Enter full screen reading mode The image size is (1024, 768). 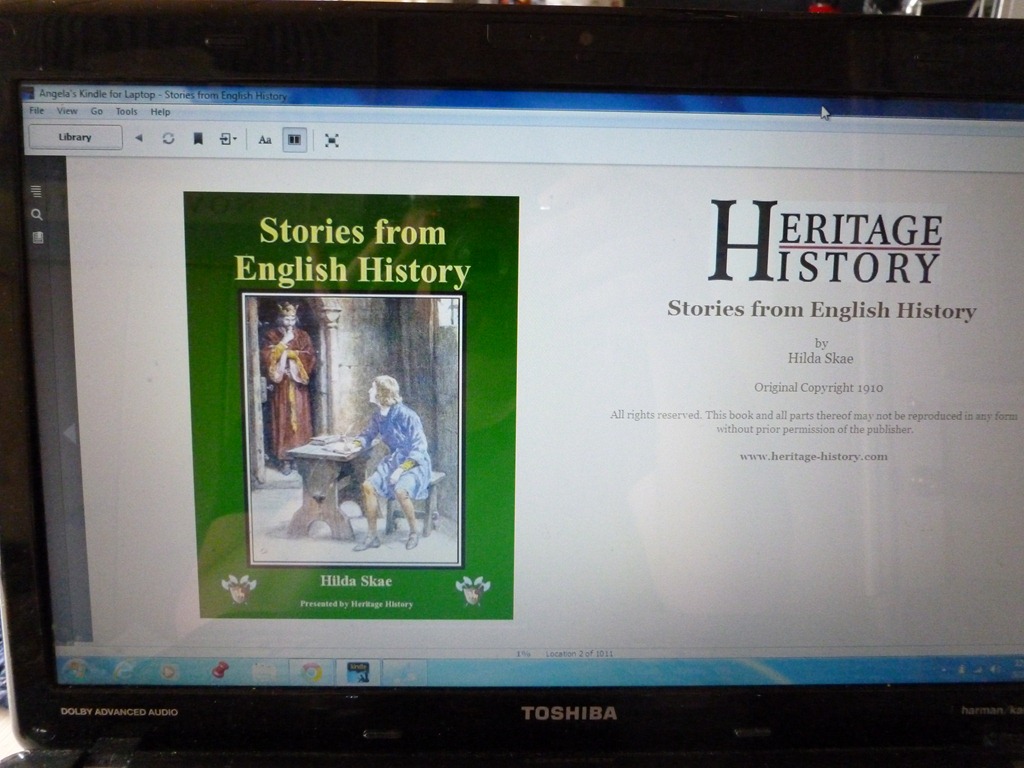[332, 140]
